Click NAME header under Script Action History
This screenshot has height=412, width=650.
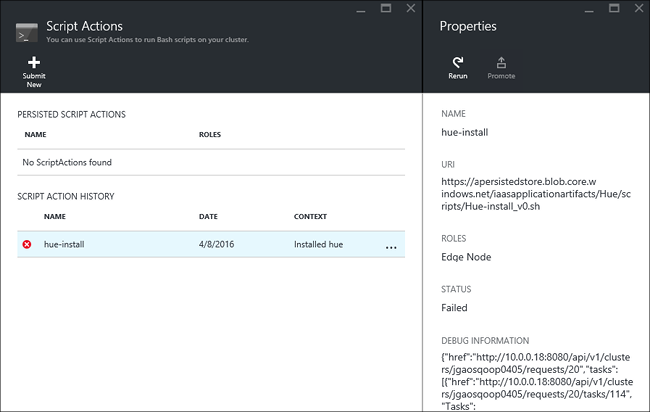click(54, 216)
